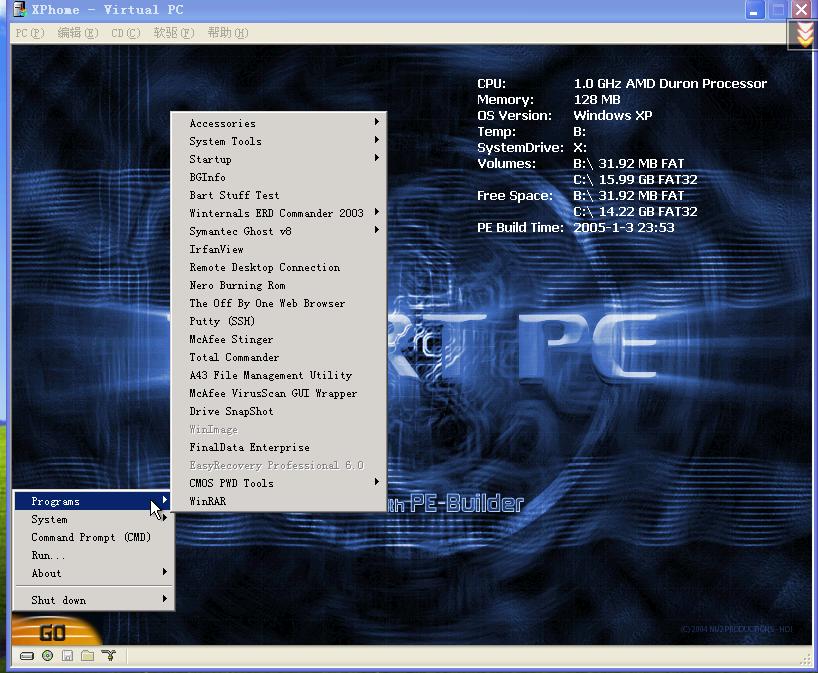Expand the CMOS PWD Tools submenu
This screenshot has height=673, width=818.
tap(279, 483)
